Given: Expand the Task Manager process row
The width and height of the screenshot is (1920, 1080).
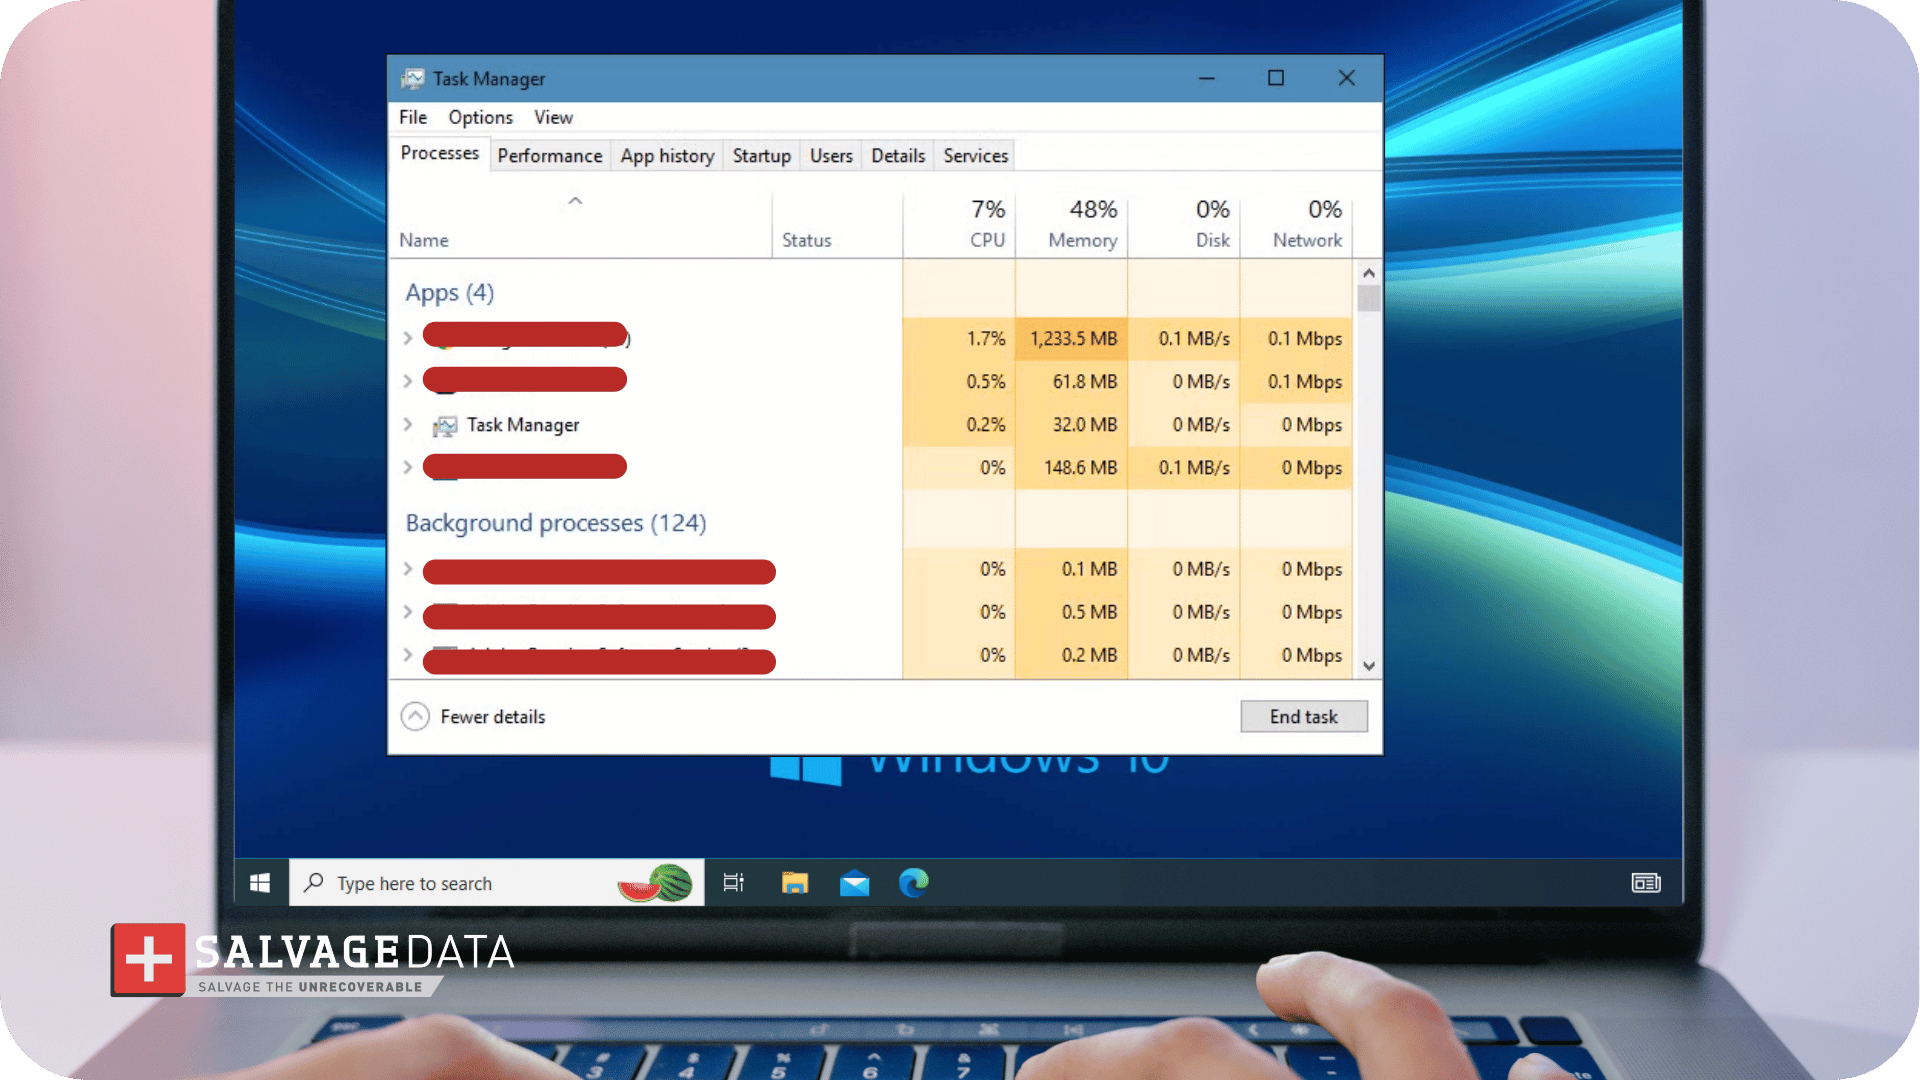Looking at the screenshot, I should click(408, 424).
